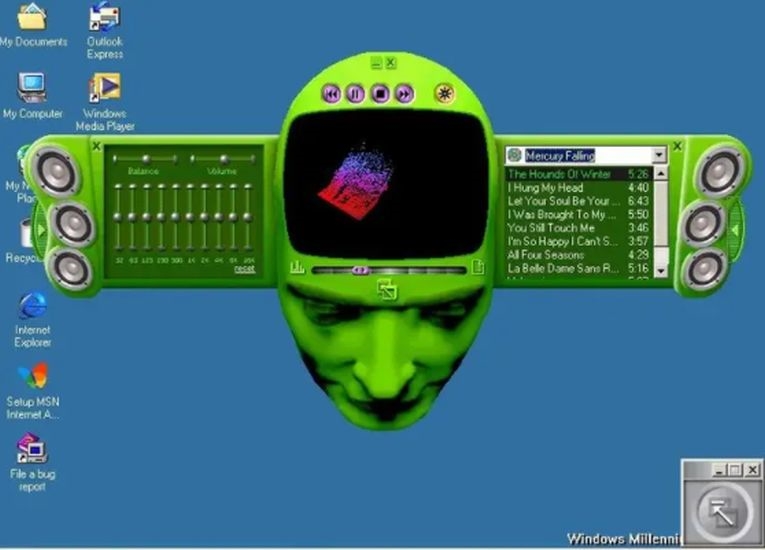
Task: Skip to the Next track
Action: click(x=404, y=94)
